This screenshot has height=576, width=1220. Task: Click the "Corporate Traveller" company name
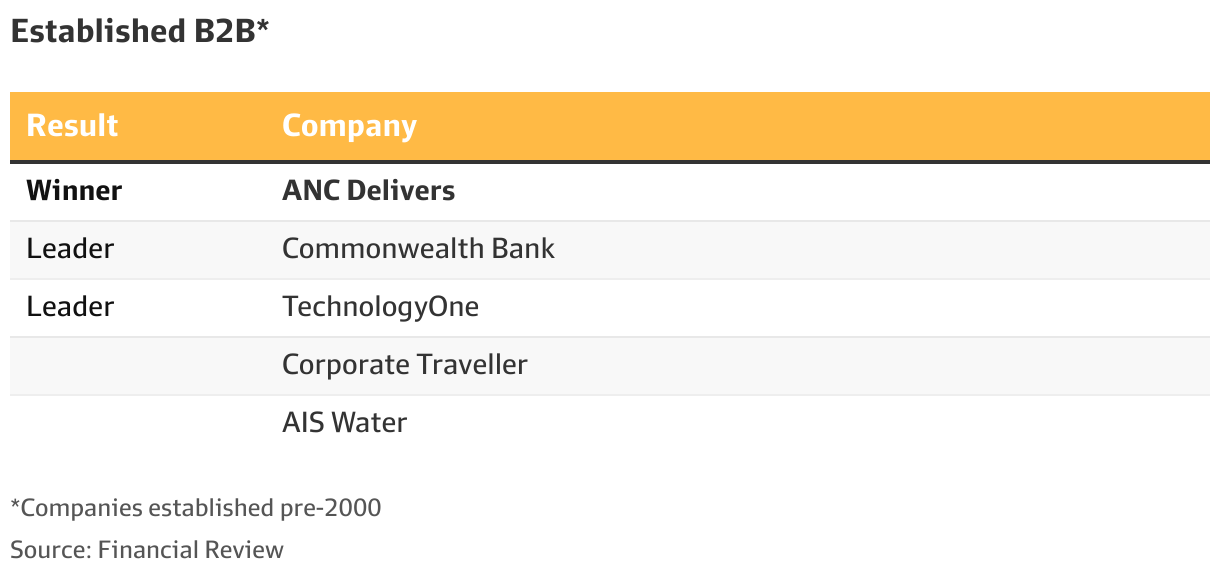(404, 364)
